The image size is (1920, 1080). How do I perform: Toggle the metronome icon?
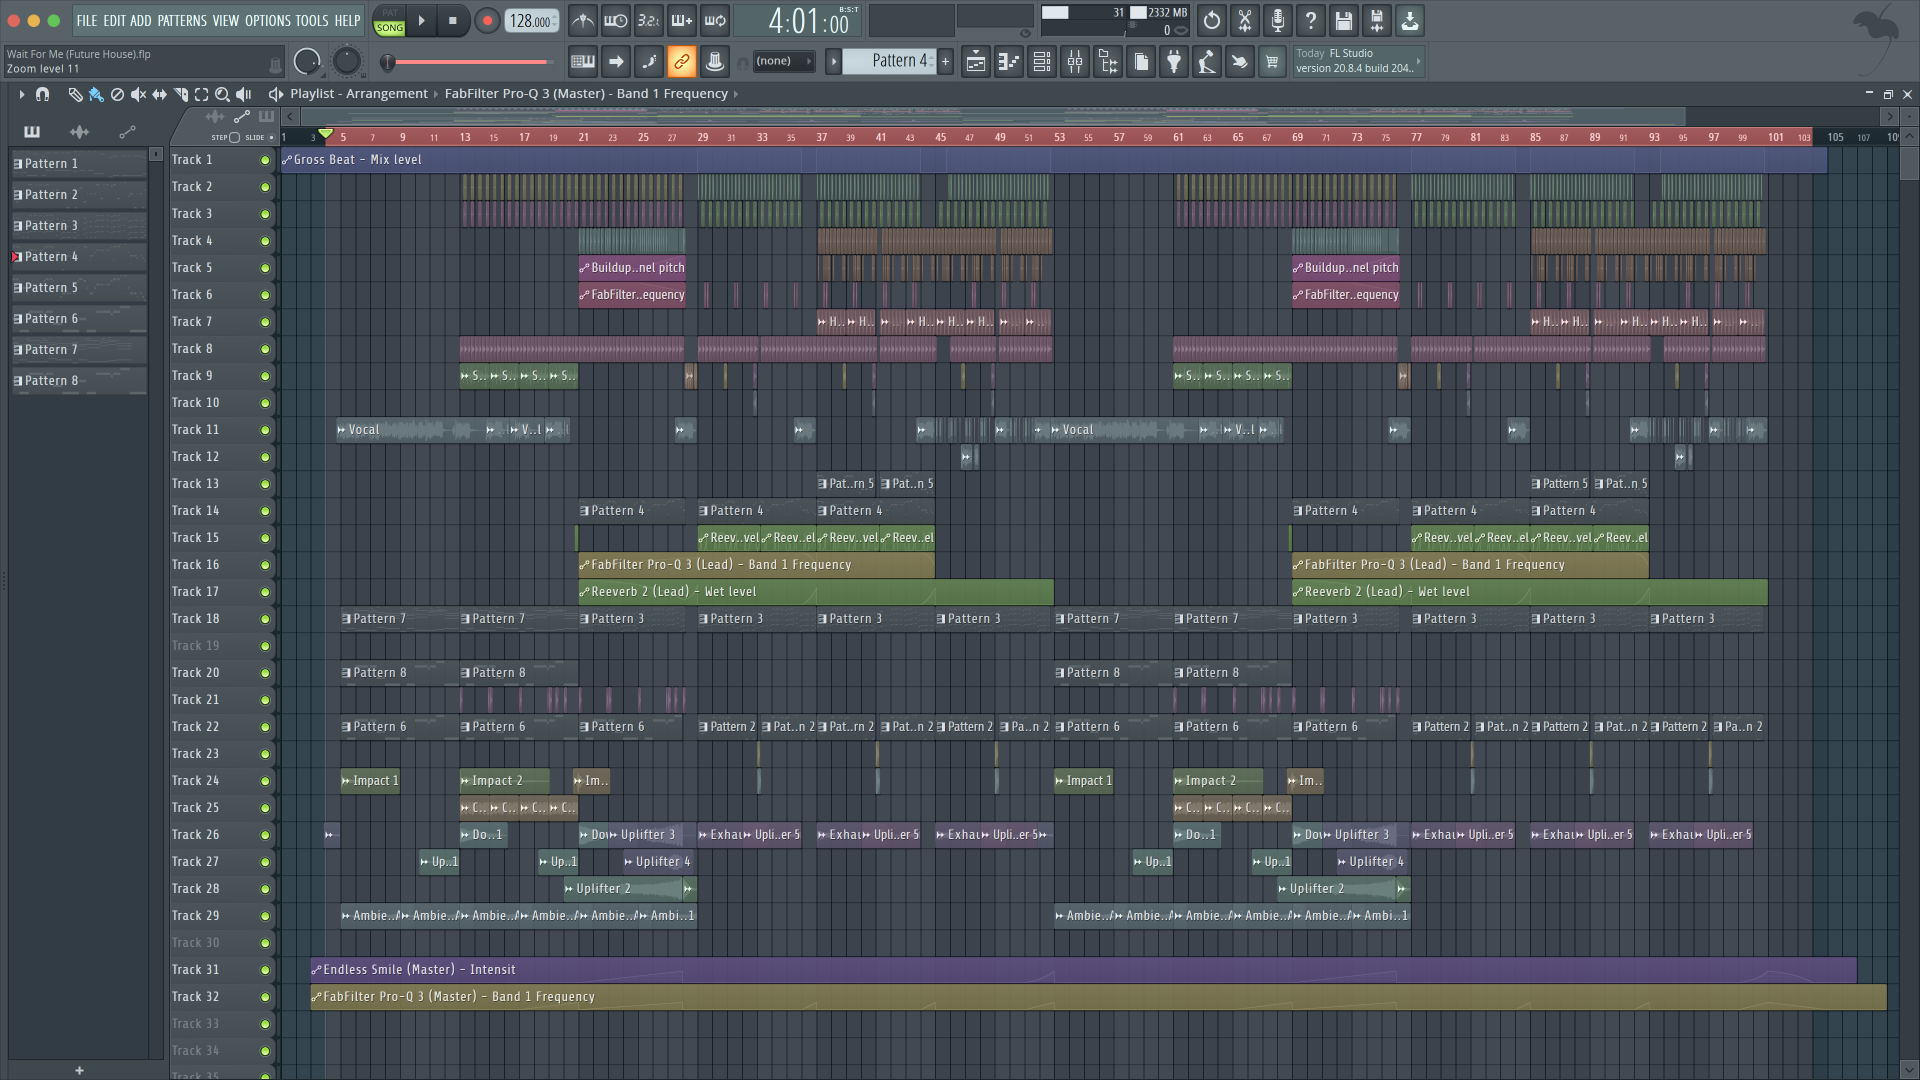[583, 20]
